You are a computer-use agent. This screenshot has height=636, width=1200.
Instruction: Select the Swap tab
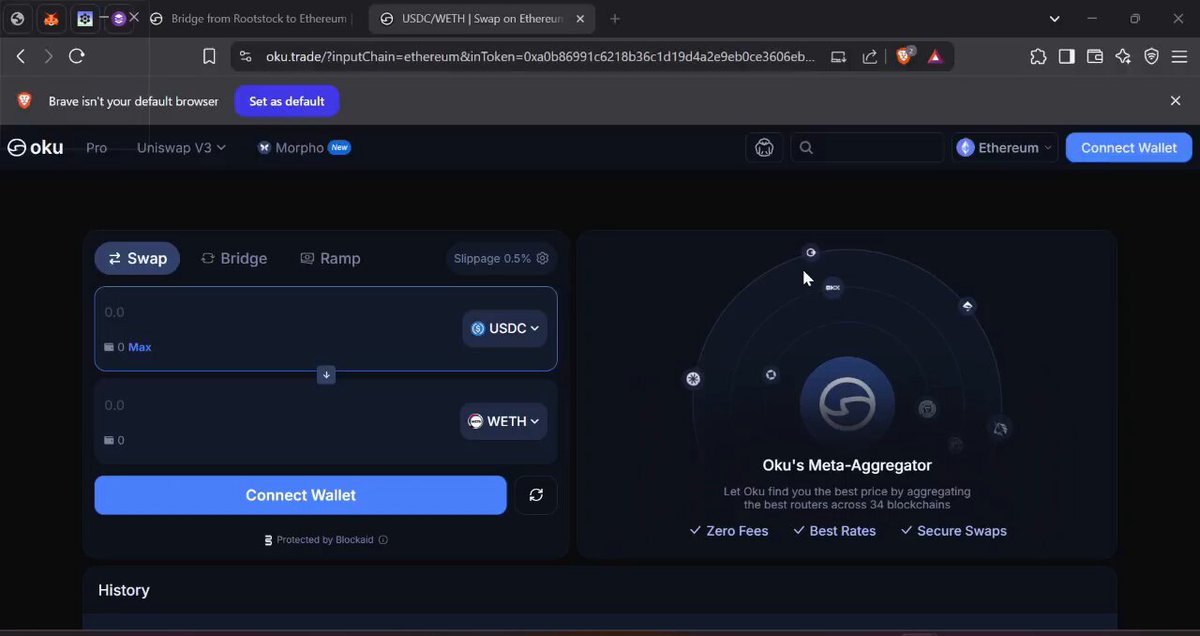click(x=138, y=258)
